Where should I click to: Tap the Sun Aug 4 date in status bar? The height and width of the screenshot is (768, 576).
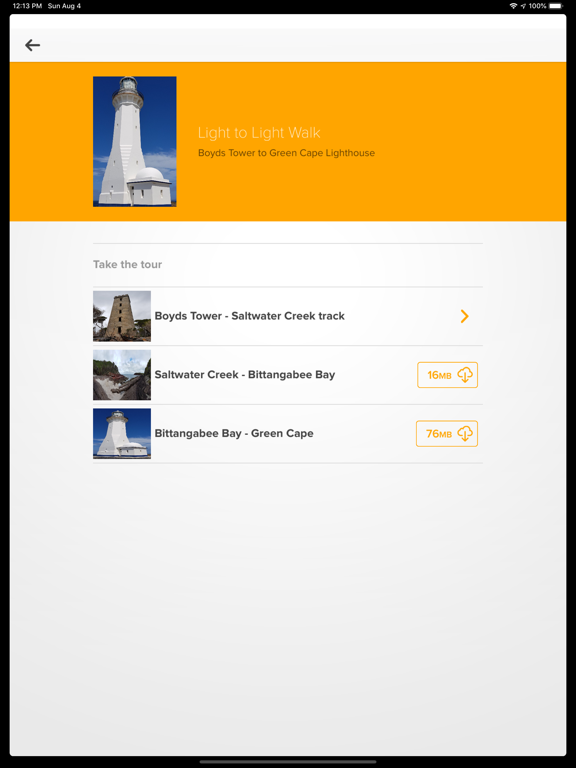64,6
